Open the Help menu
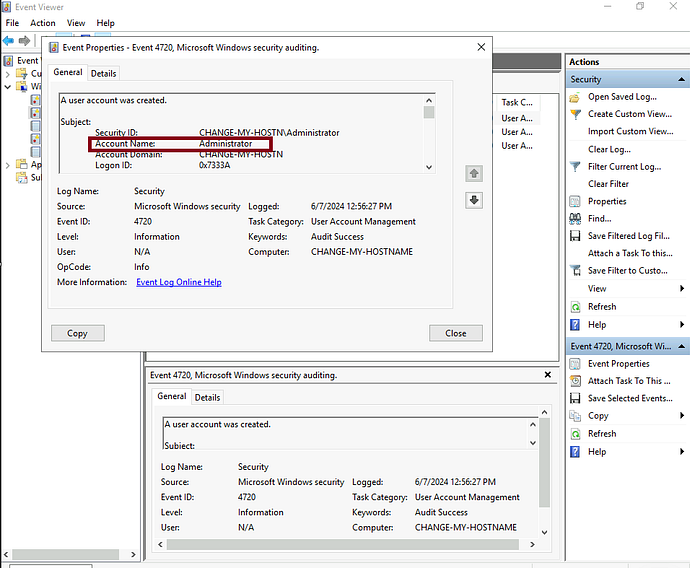700x568 pixels. pyautogui.click(x=105, y=23)
